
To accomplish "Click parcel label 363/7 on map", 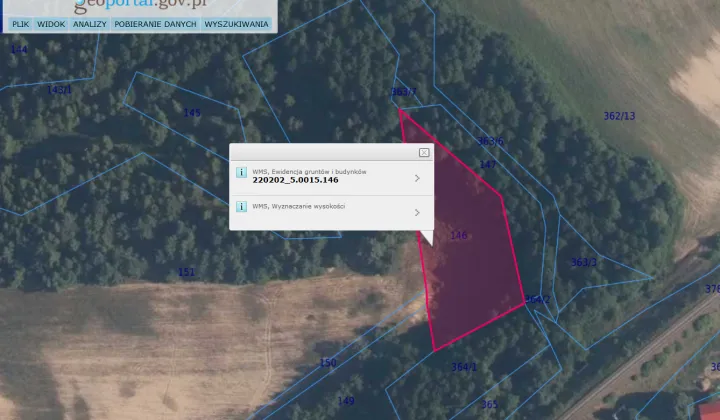I will [x=404, y=92].
